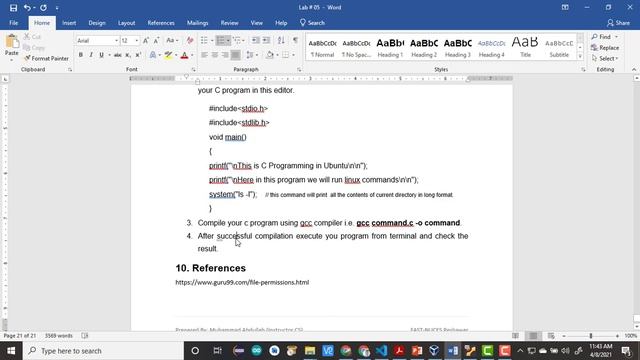The image size is (640, 360).
Task: Align text right
Action: [225, 55]
